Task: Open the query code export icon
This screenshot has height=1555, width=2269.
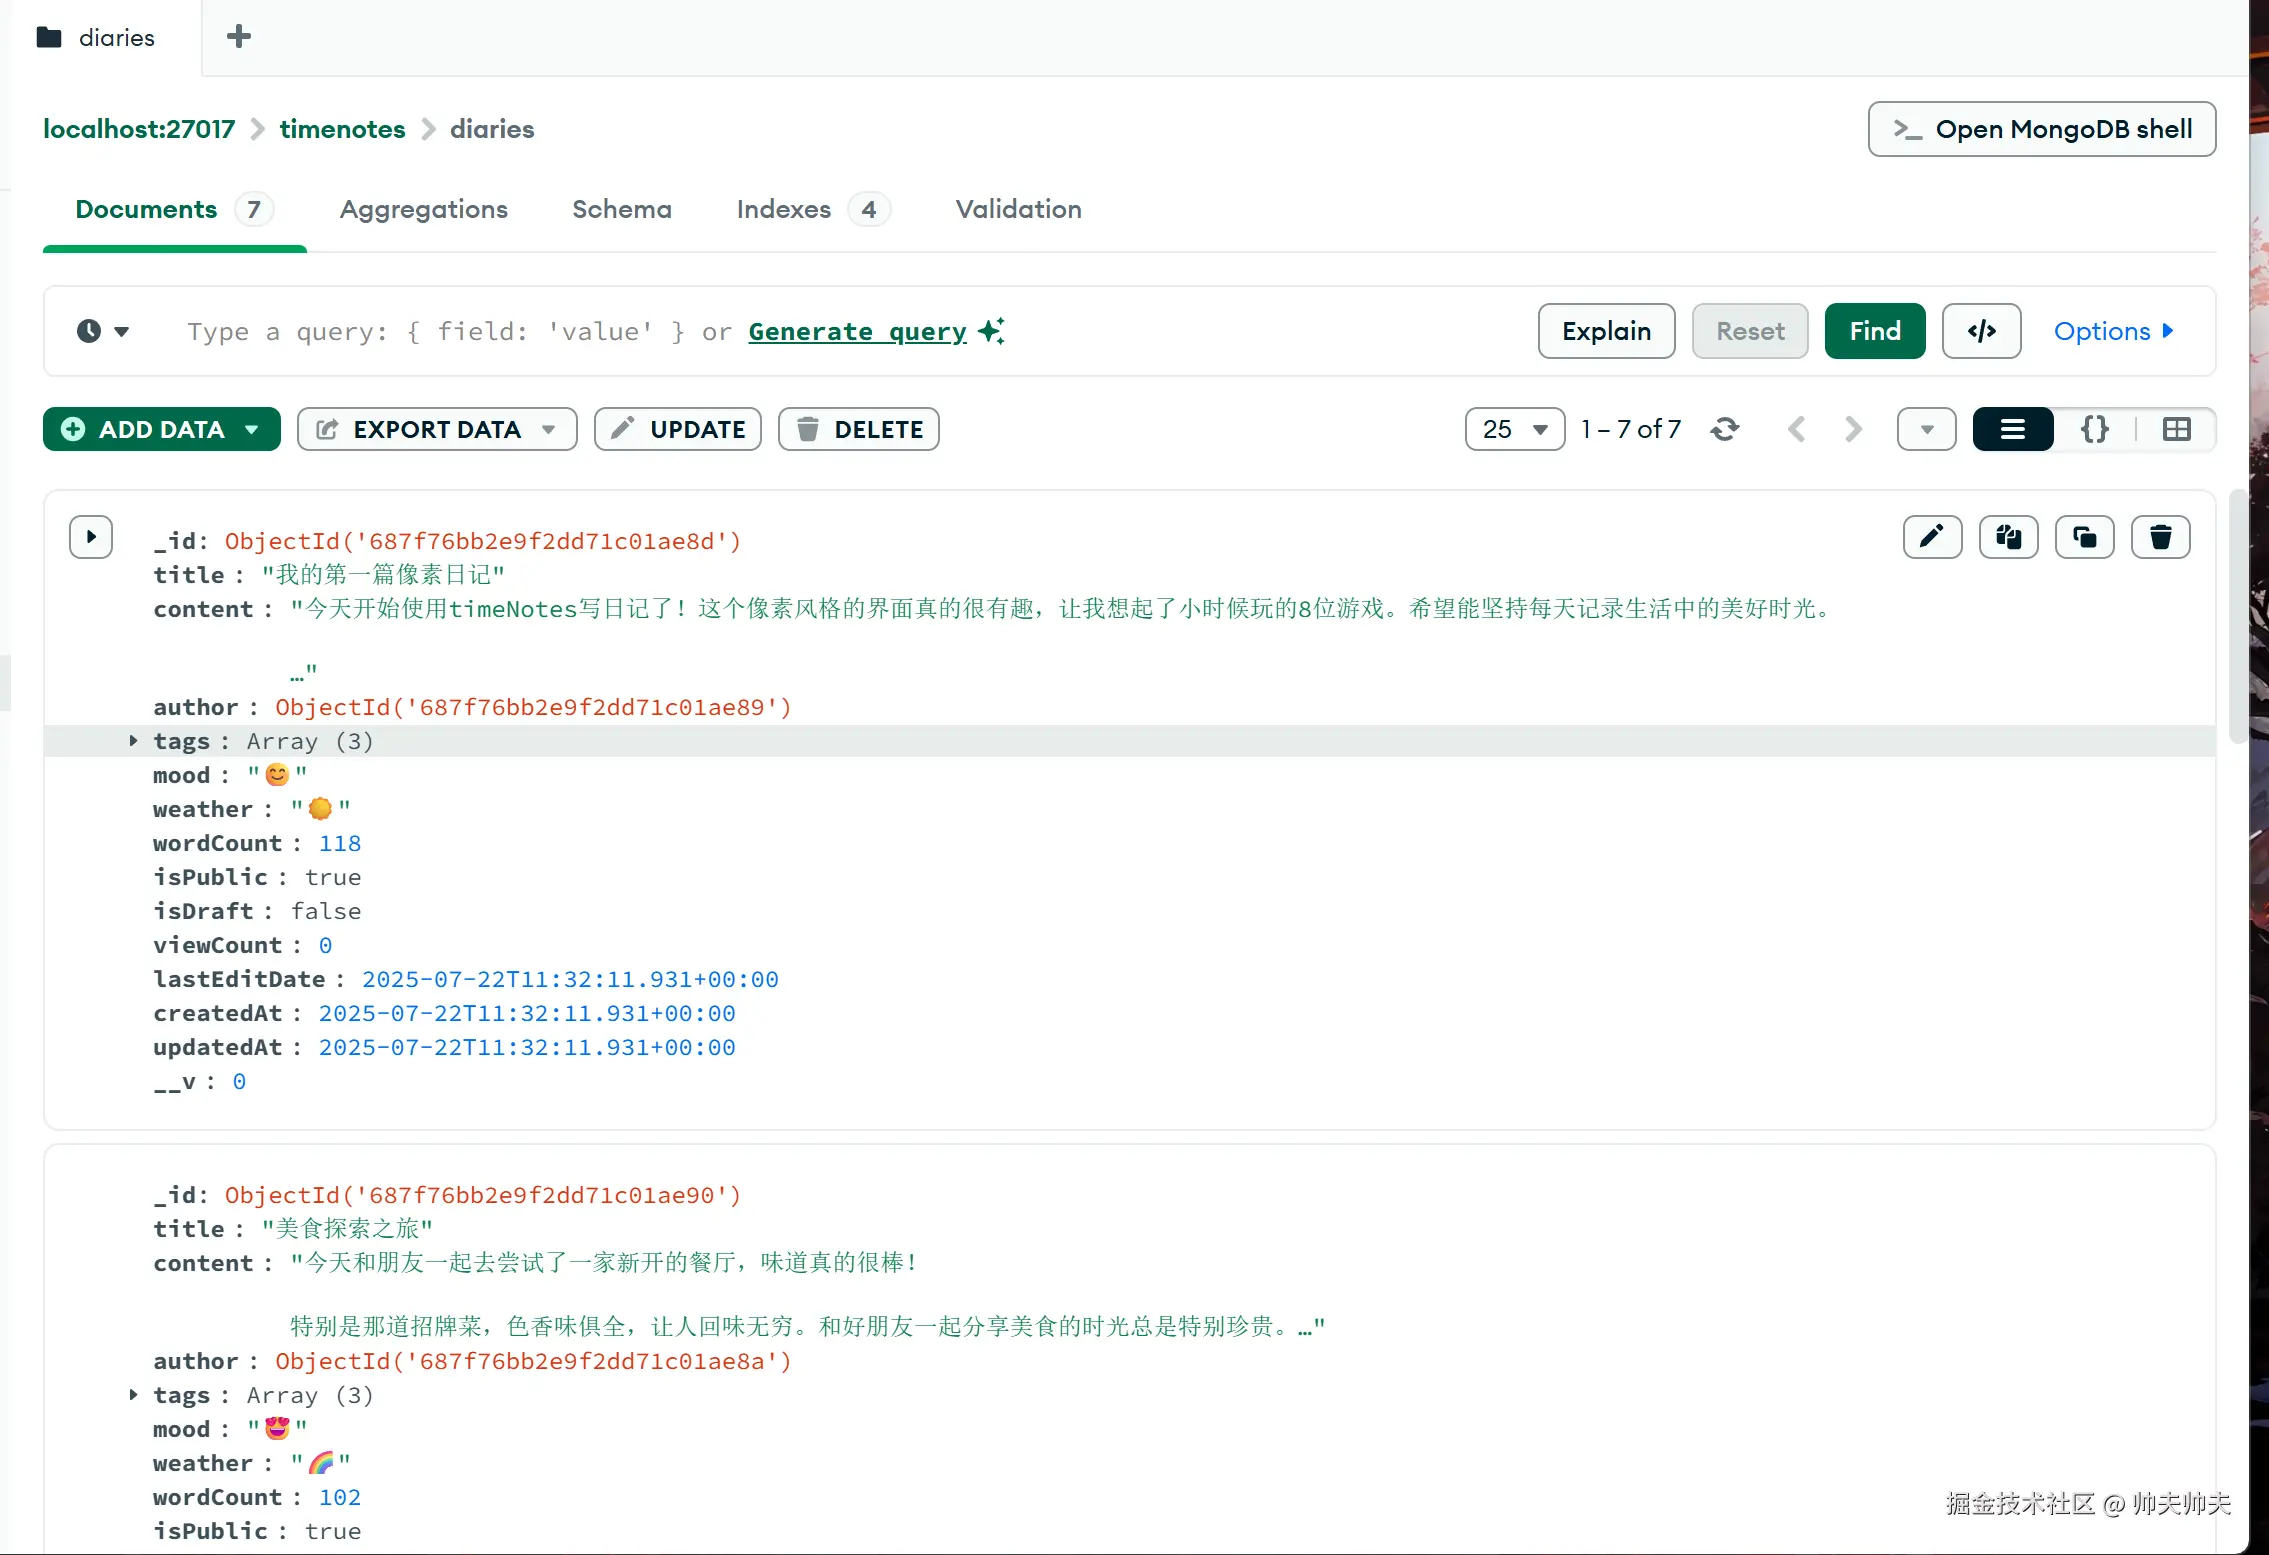Action: click(x=1981, y=331)
